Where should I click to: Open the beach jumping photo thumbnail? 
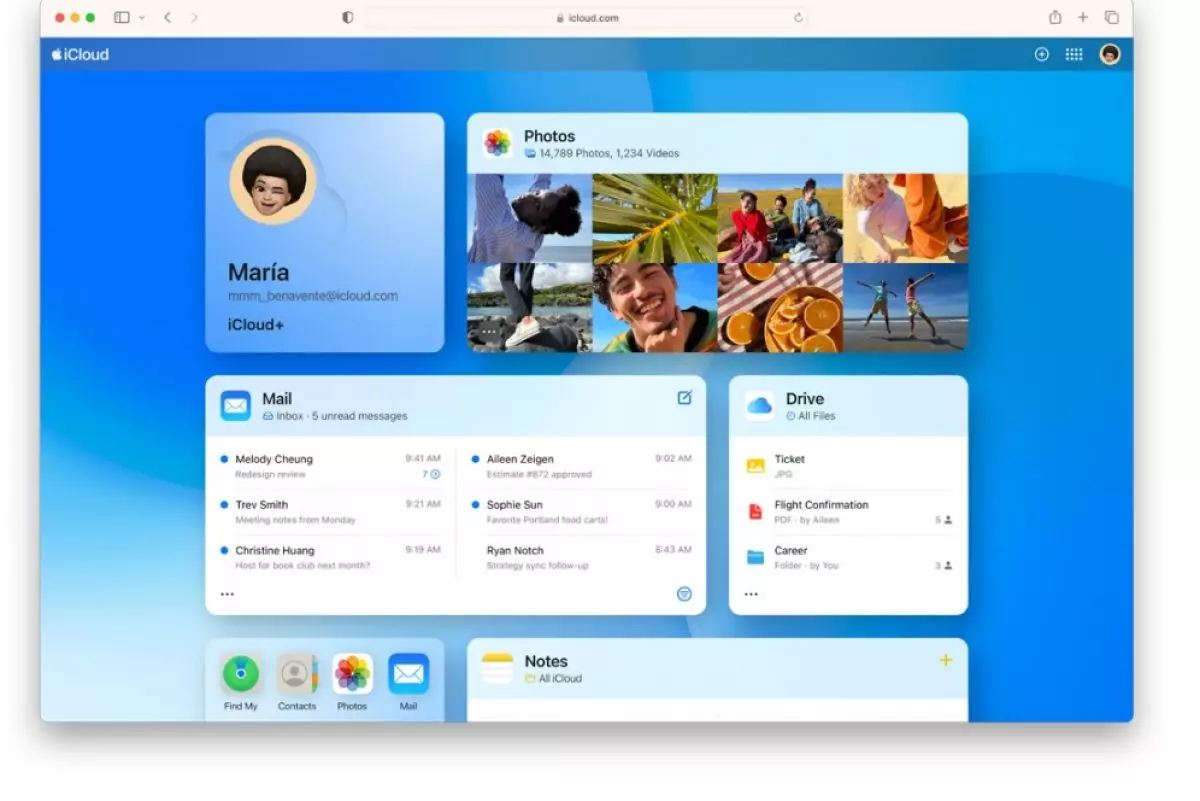(906, 308)
